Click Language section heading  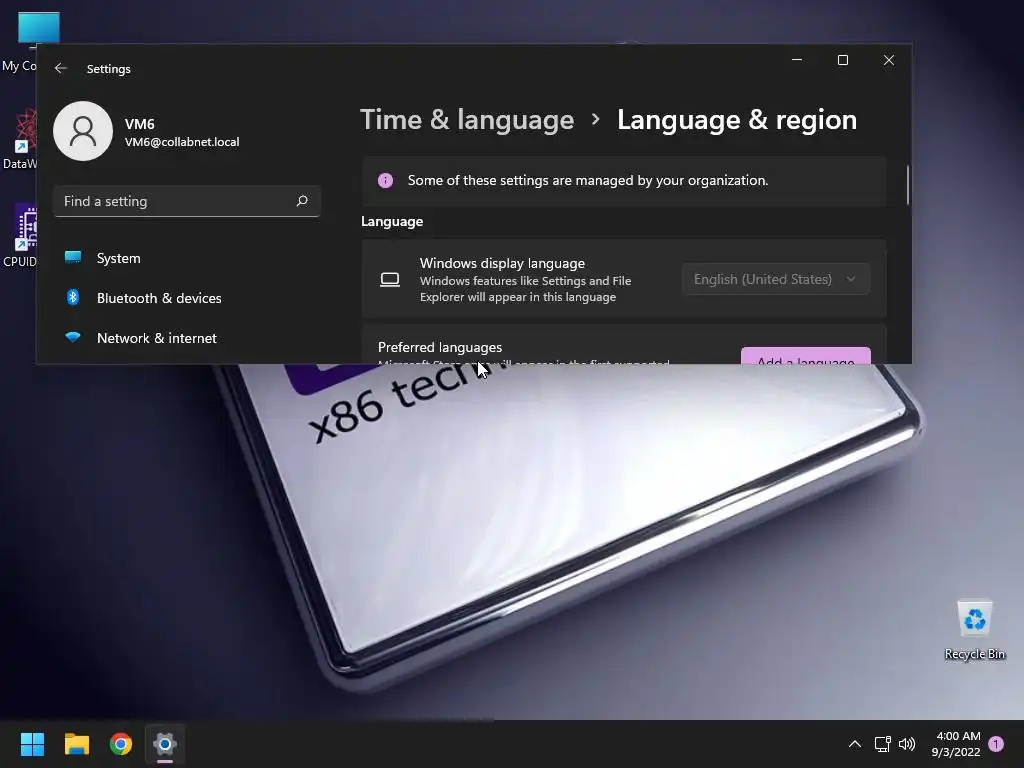(x=392, y=221)
